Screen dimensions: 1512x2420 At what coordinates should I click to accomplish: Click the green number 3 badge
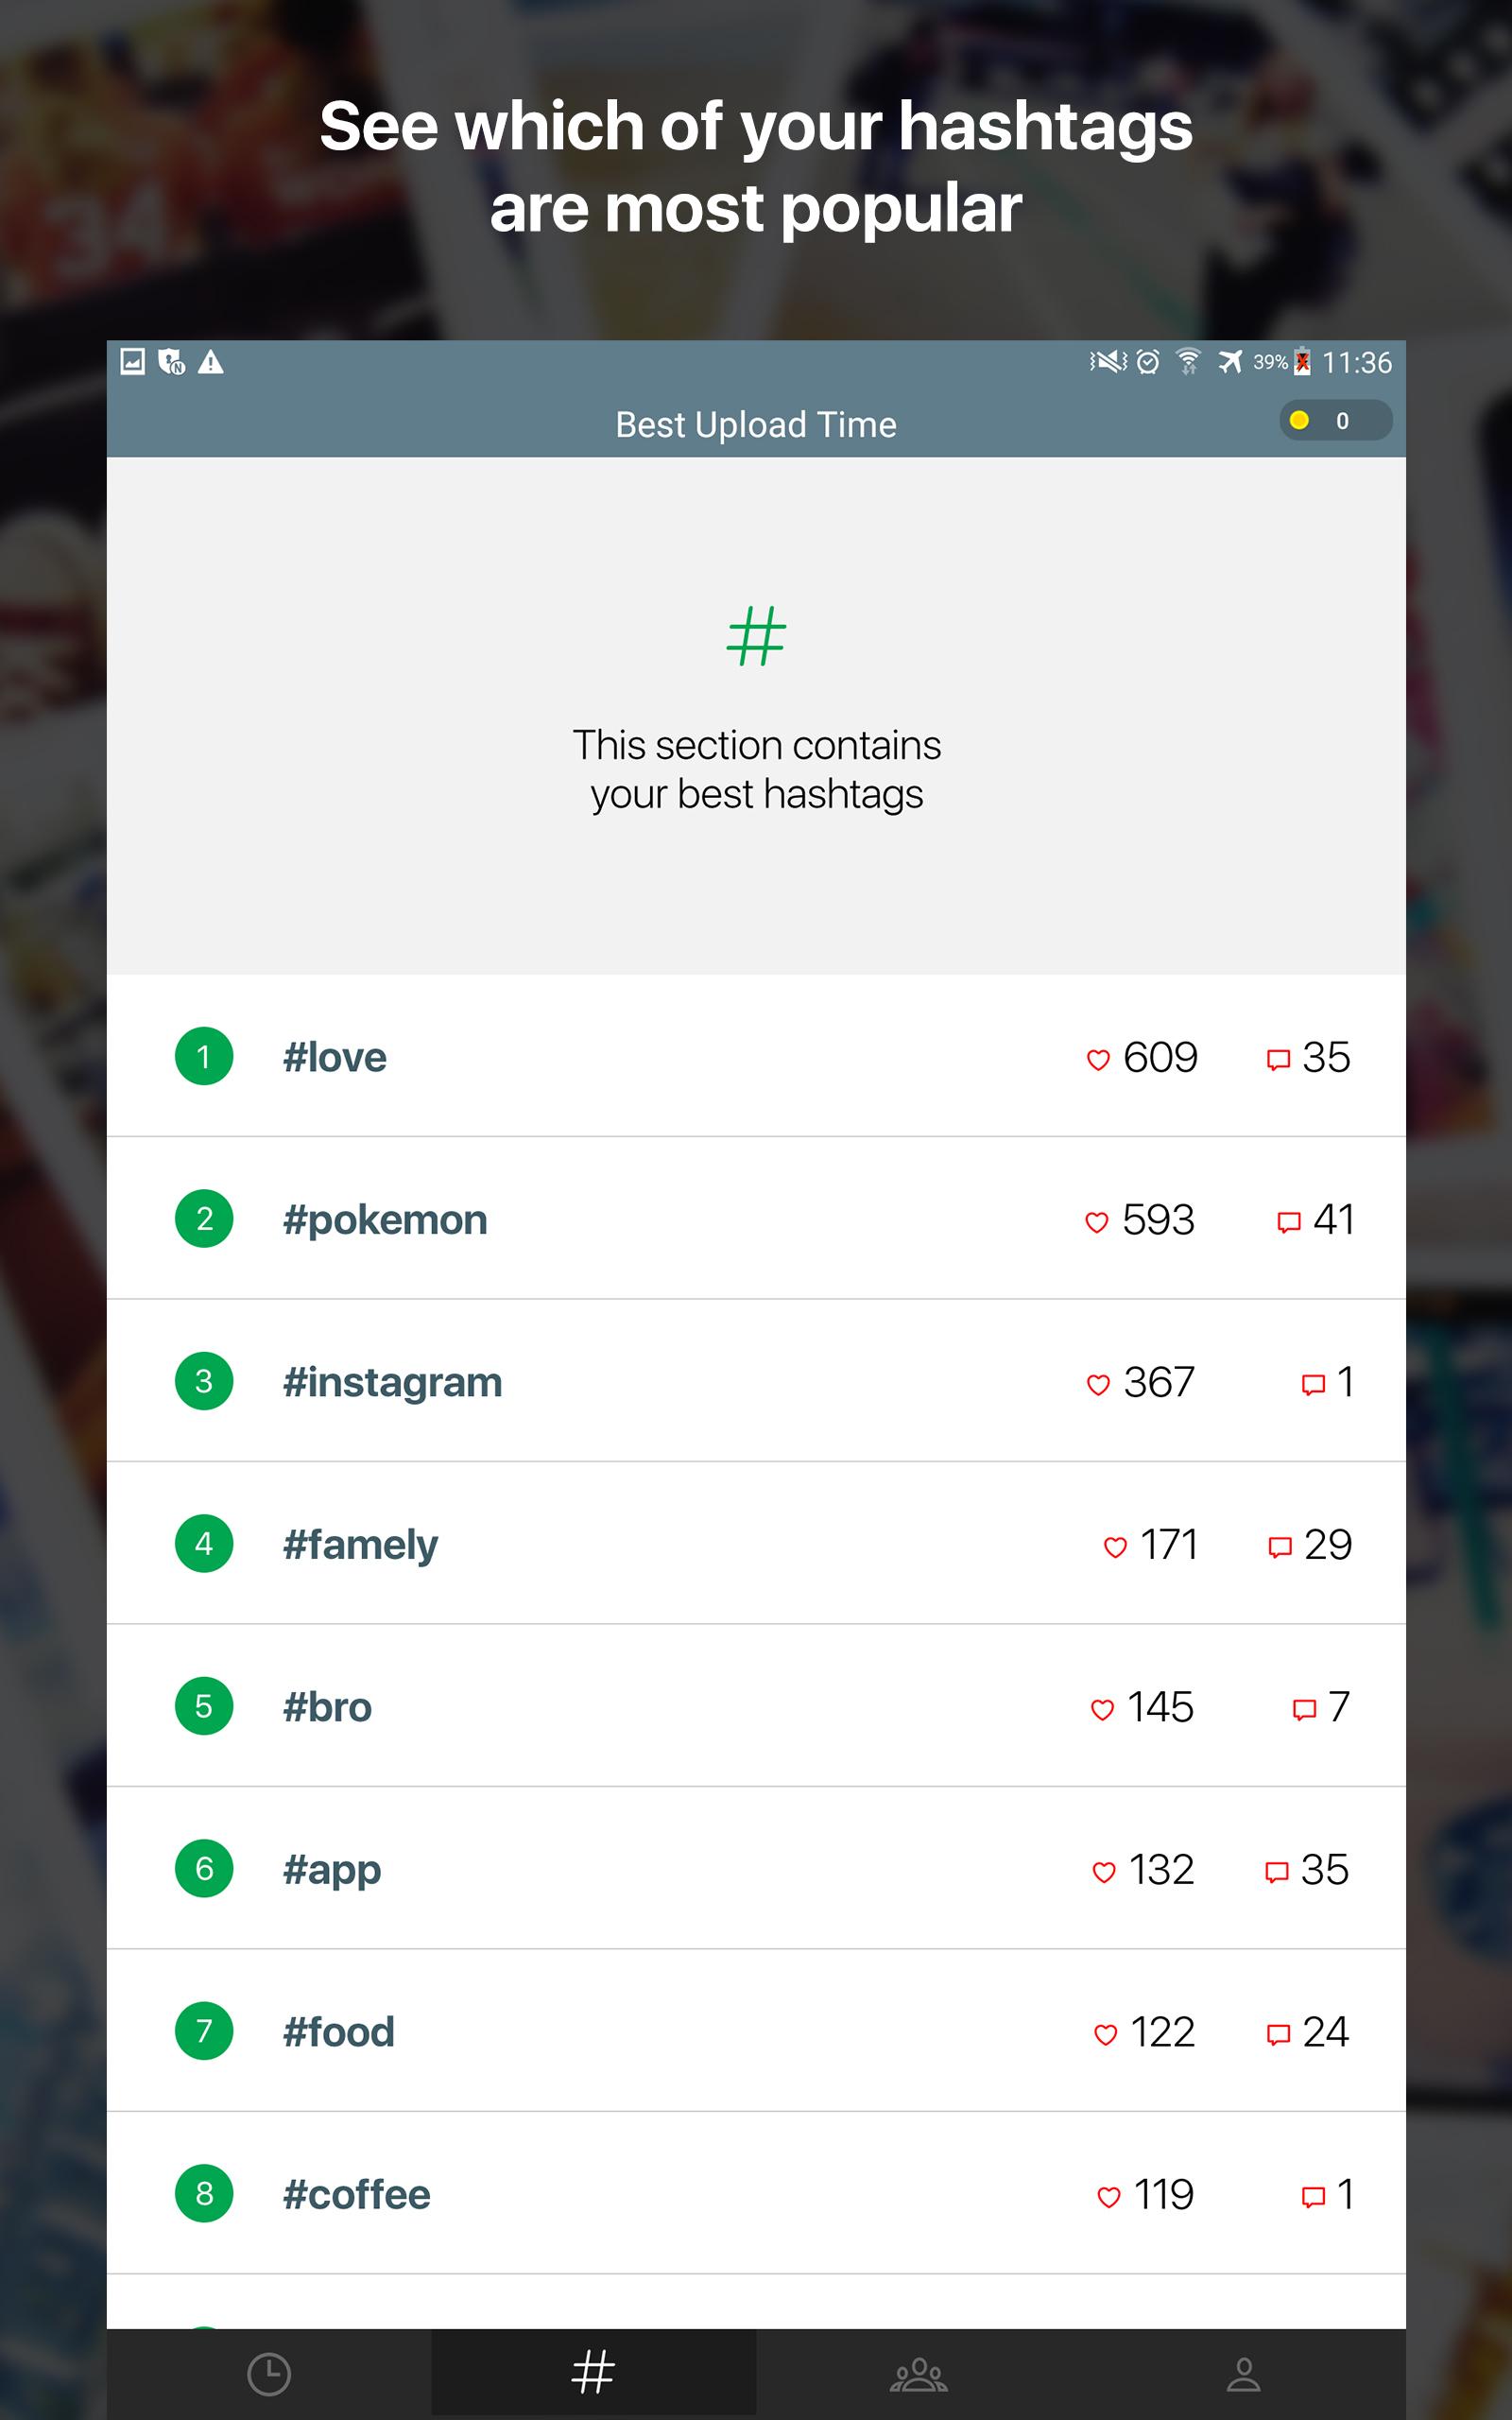pos(204,1381)
